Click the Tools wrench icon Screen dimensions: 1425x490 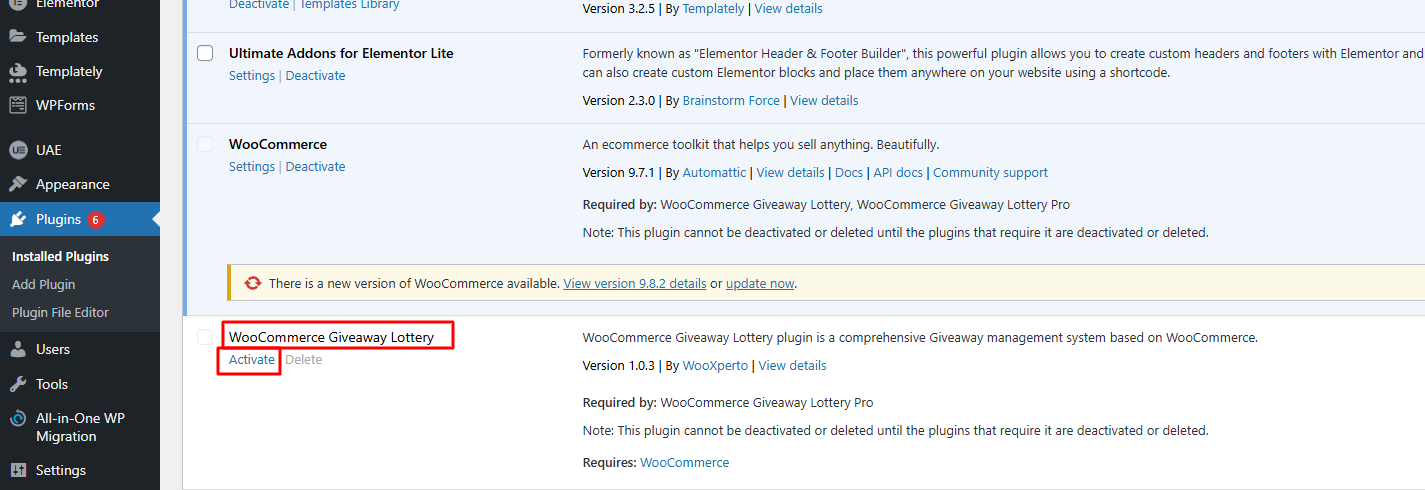pyautogui.click(x=17, y=384)
